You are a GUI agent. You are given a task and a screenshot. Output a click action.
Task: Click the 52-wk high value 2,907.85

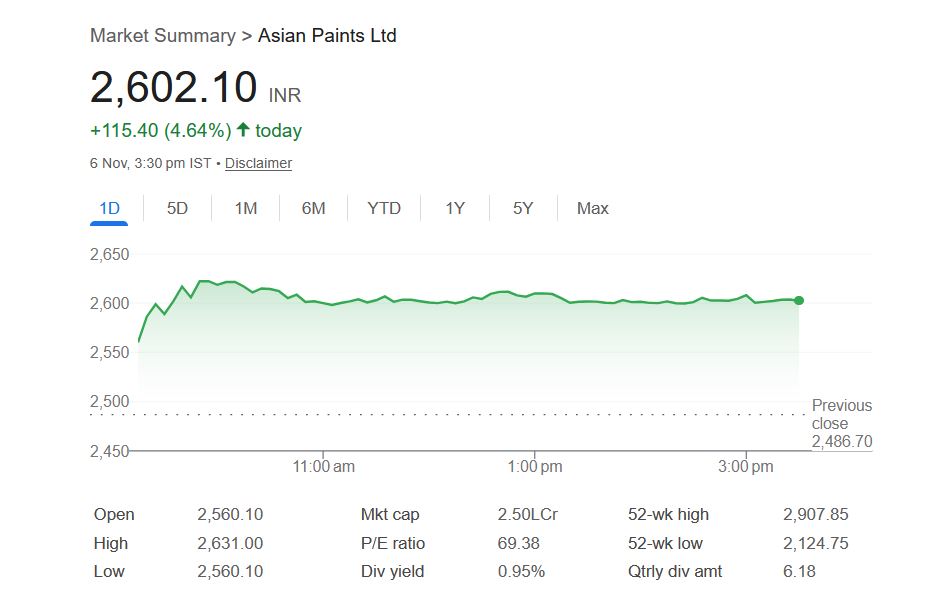point(815,515)
